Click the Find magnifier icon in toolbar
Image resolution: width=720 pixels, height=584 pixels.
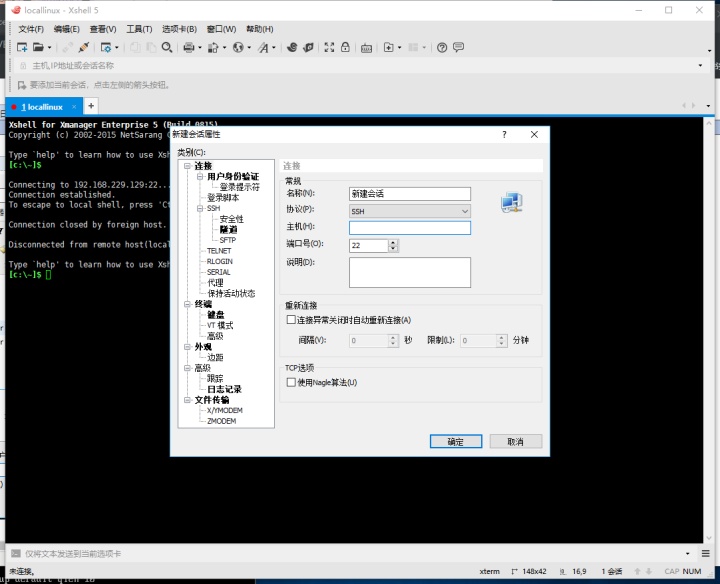167,47
